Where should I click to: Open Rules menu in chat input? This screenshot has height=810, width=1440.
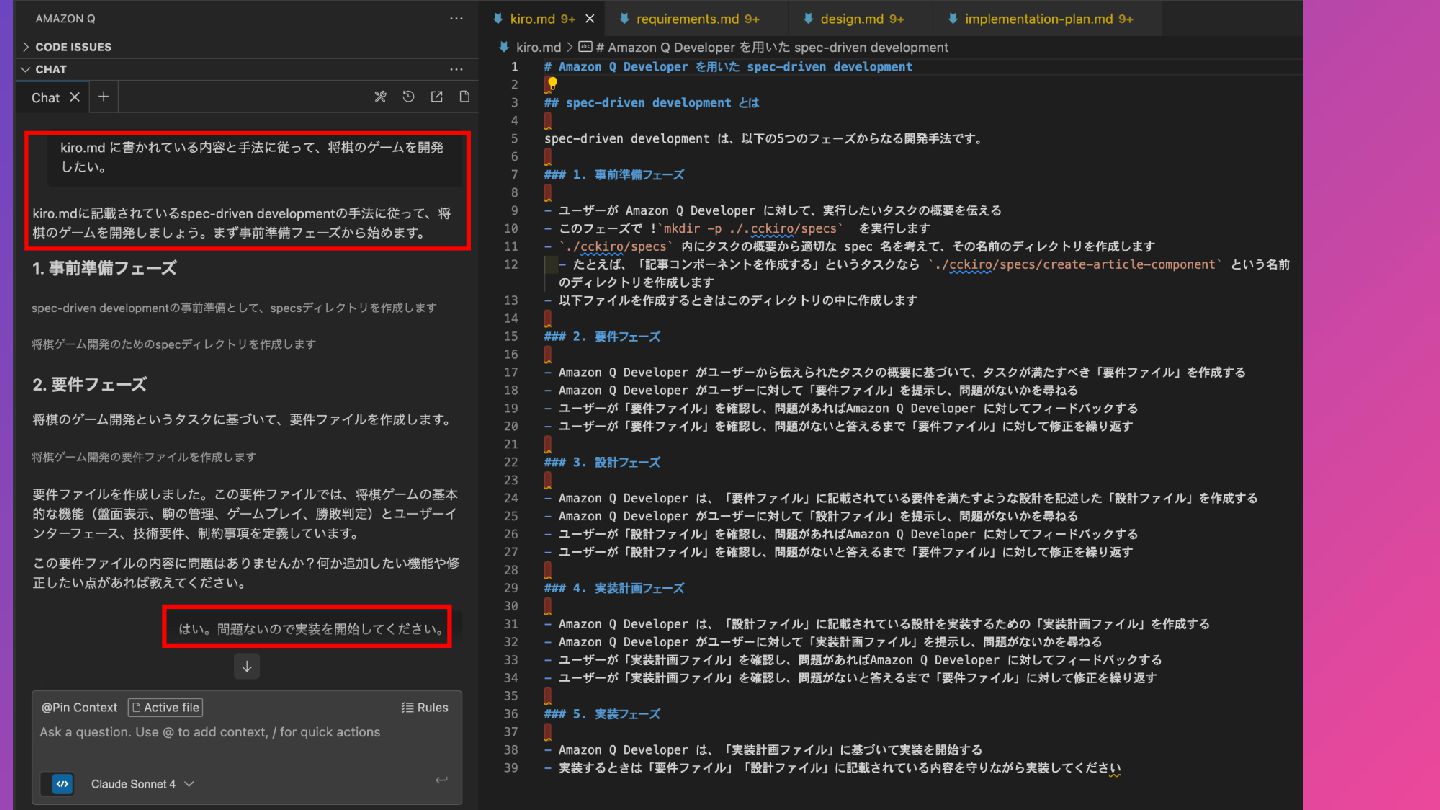pos(425,707)
